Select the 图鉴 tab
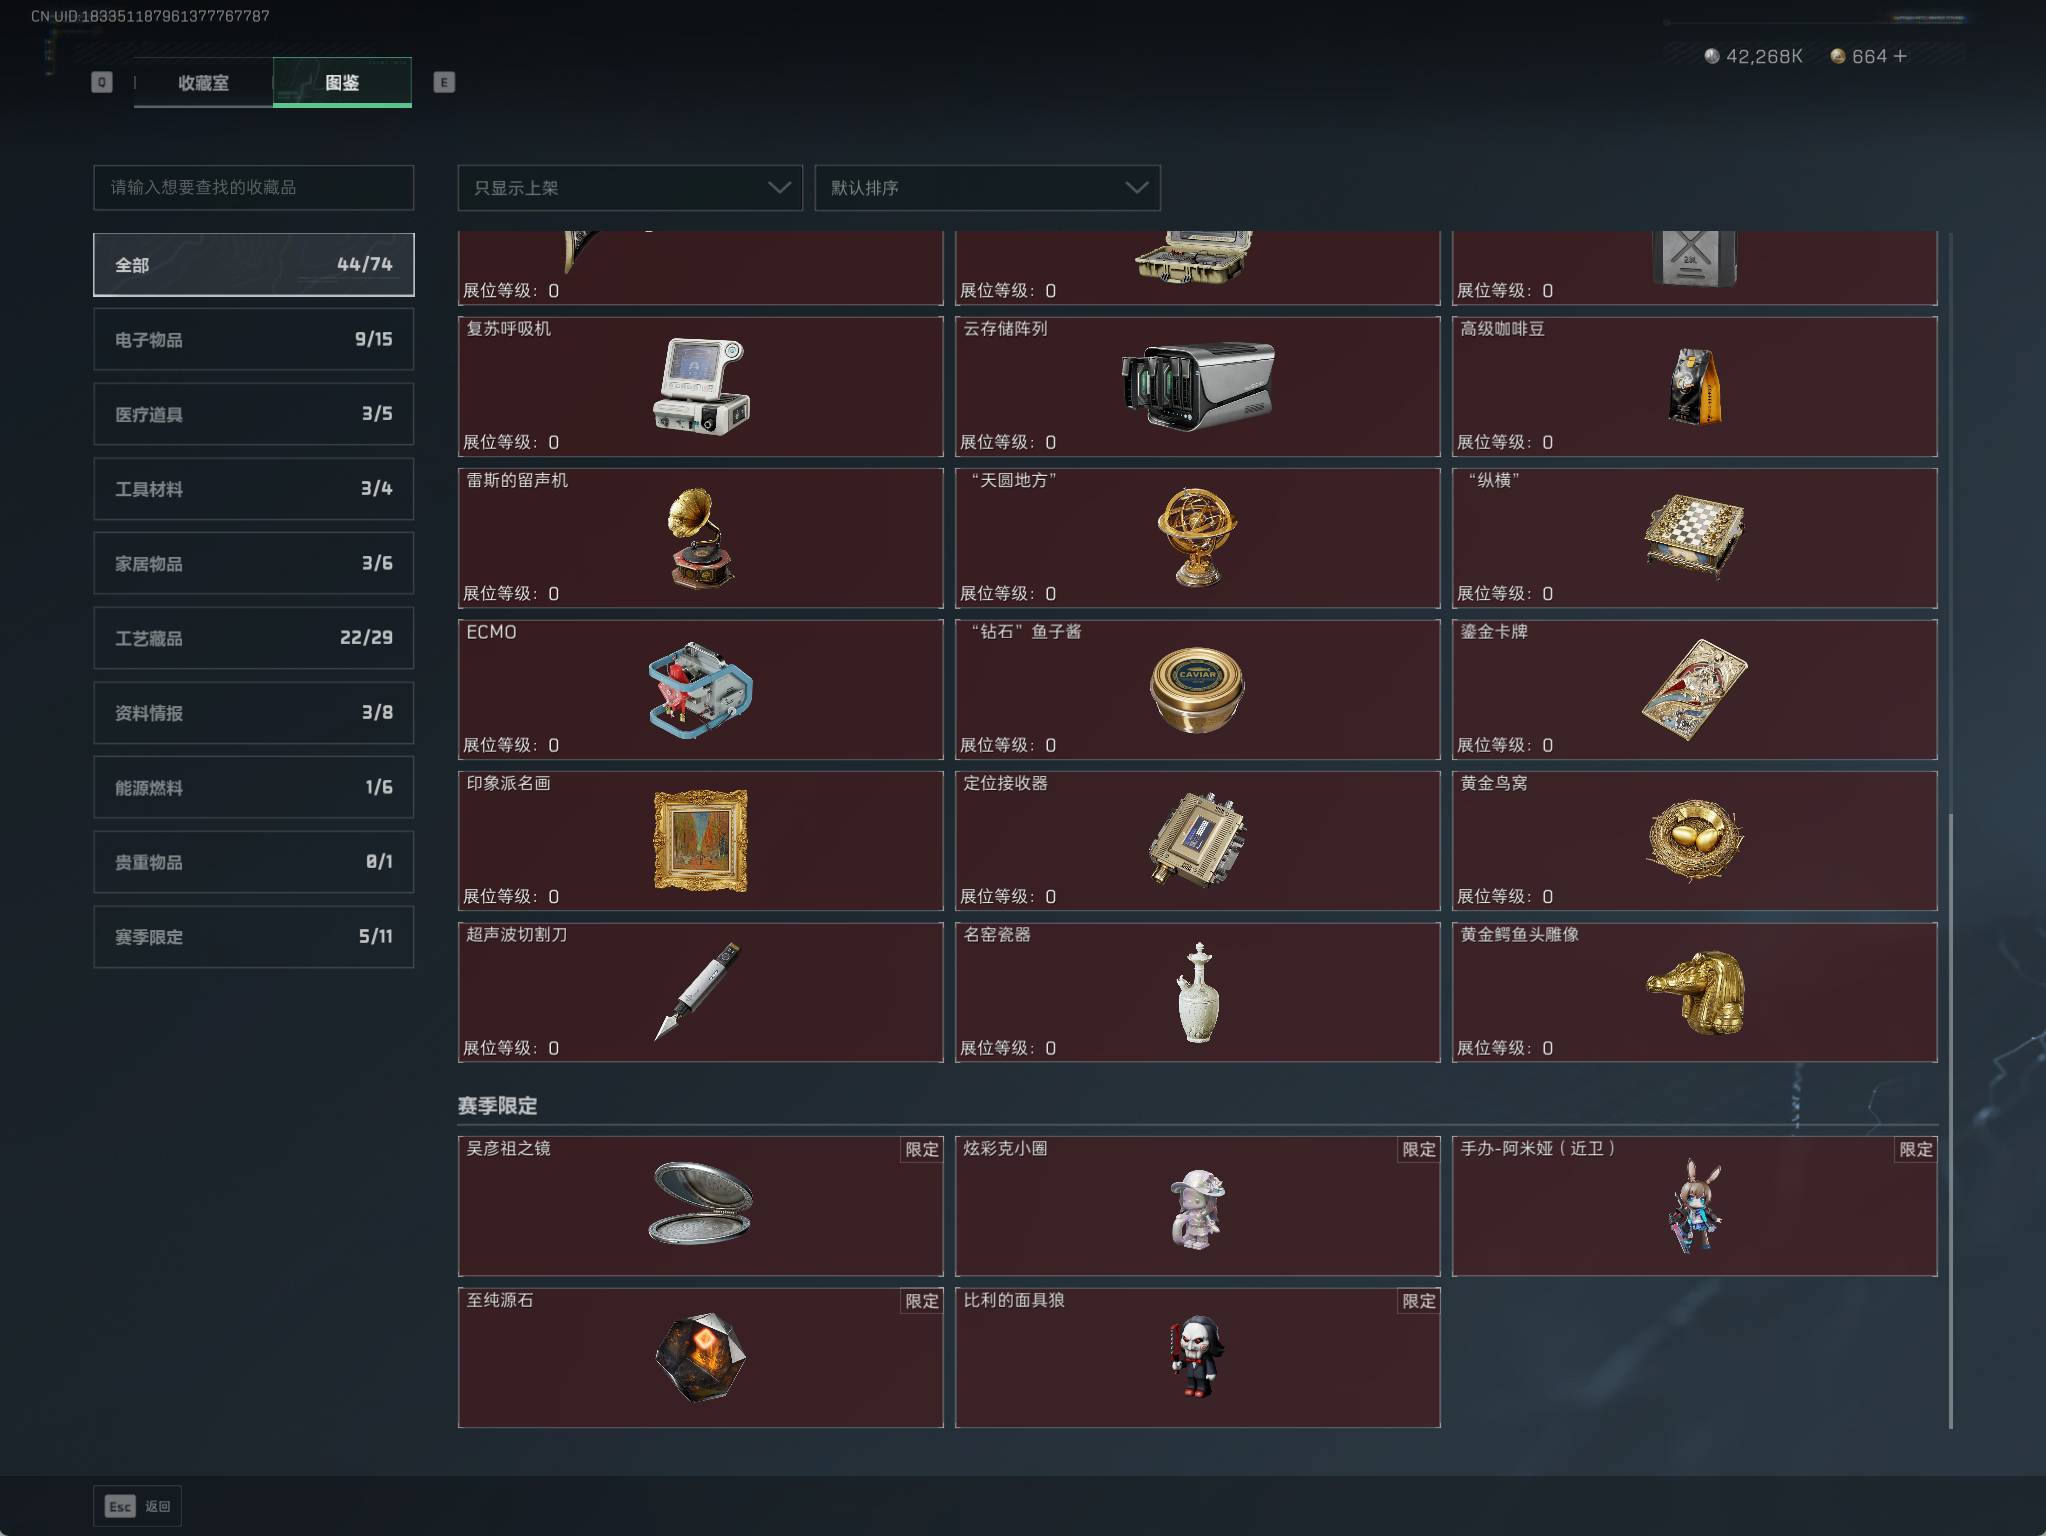The image size is (2046, 1536). (x=342, y=83)
